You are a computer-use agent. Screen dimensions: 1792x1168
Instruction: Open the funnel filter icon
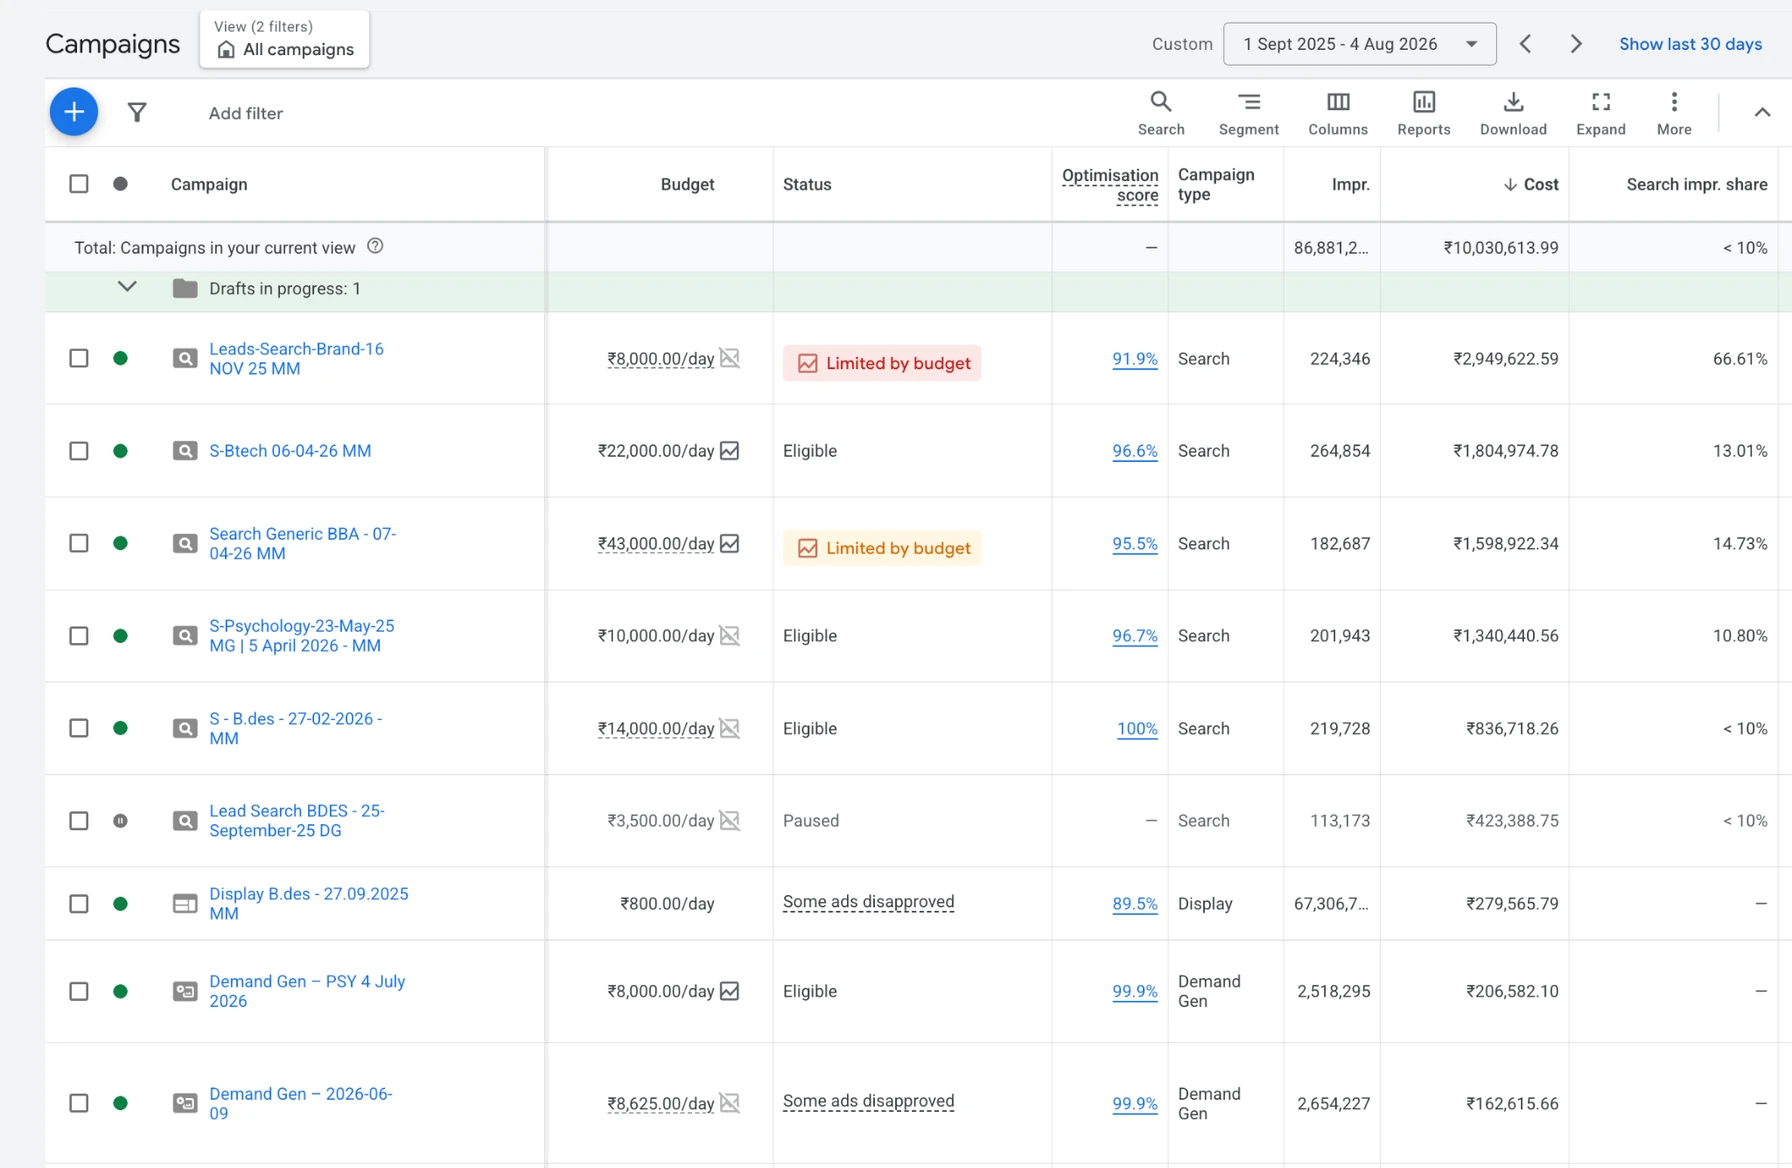coord(137,112)
